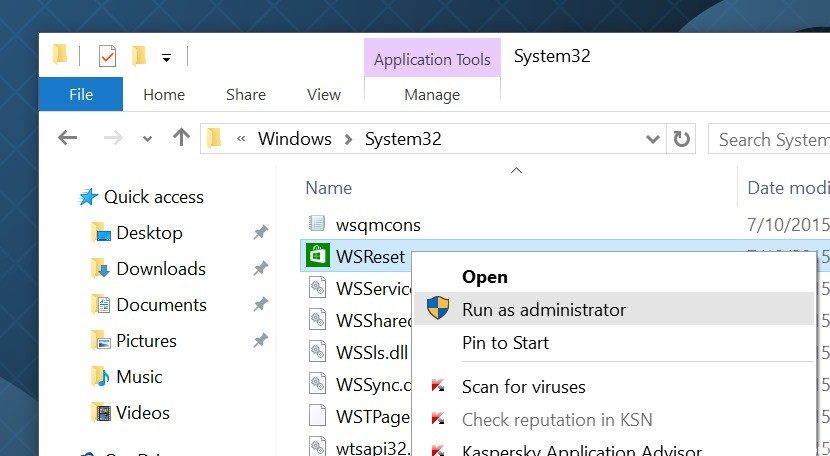Select the WSTPage file
Screen dimensions: 830x456
point(373,417)
